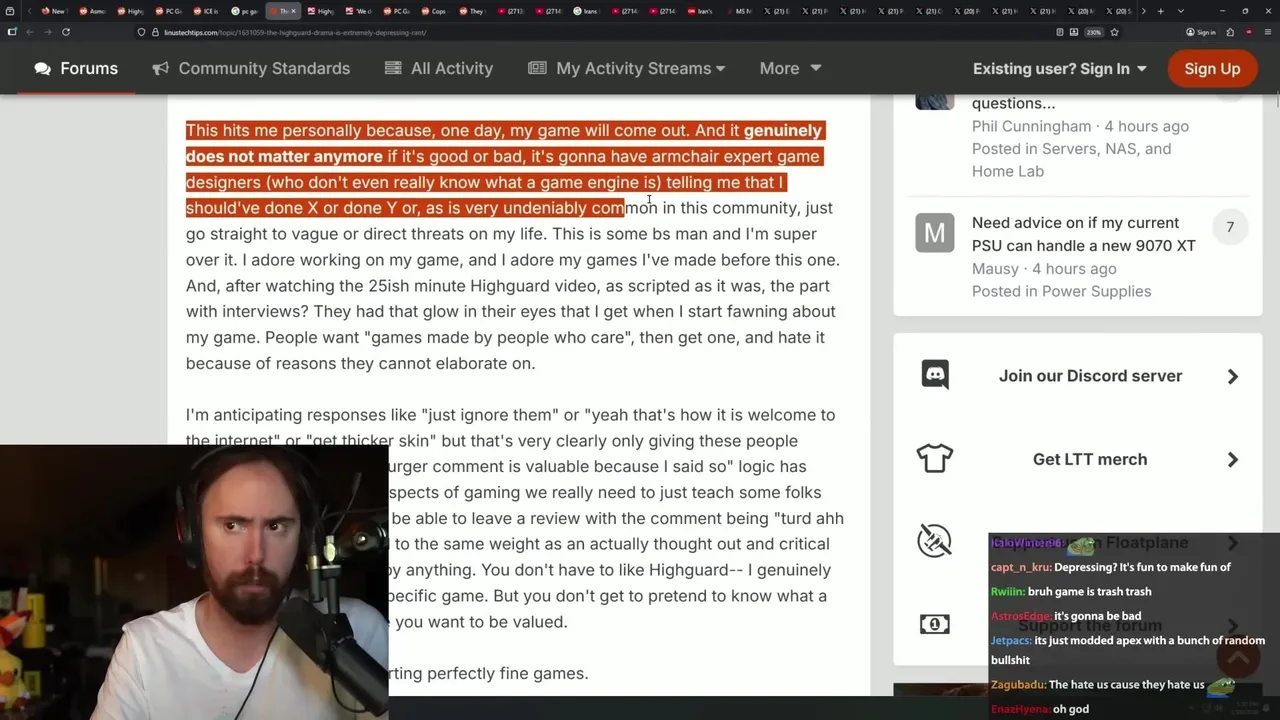Click the 'starting perfectly fine games' line

pos(489,673)
